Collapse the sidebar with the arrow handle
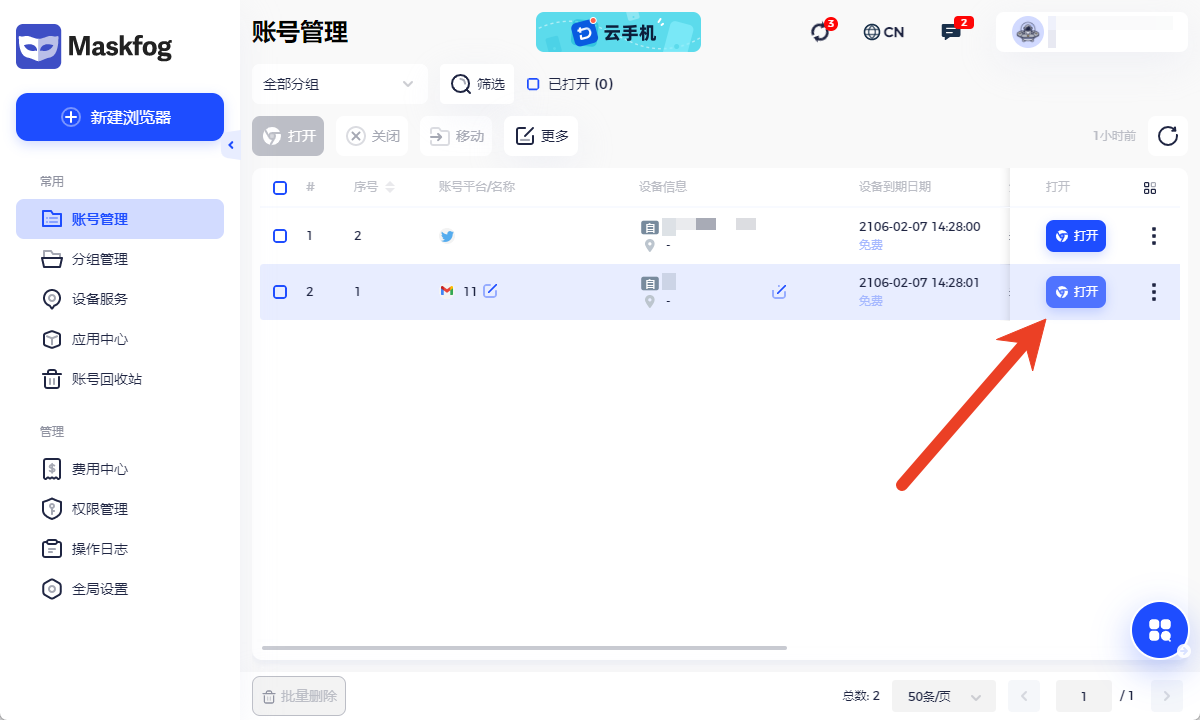The image size is (1200, 720). (231, 146)
